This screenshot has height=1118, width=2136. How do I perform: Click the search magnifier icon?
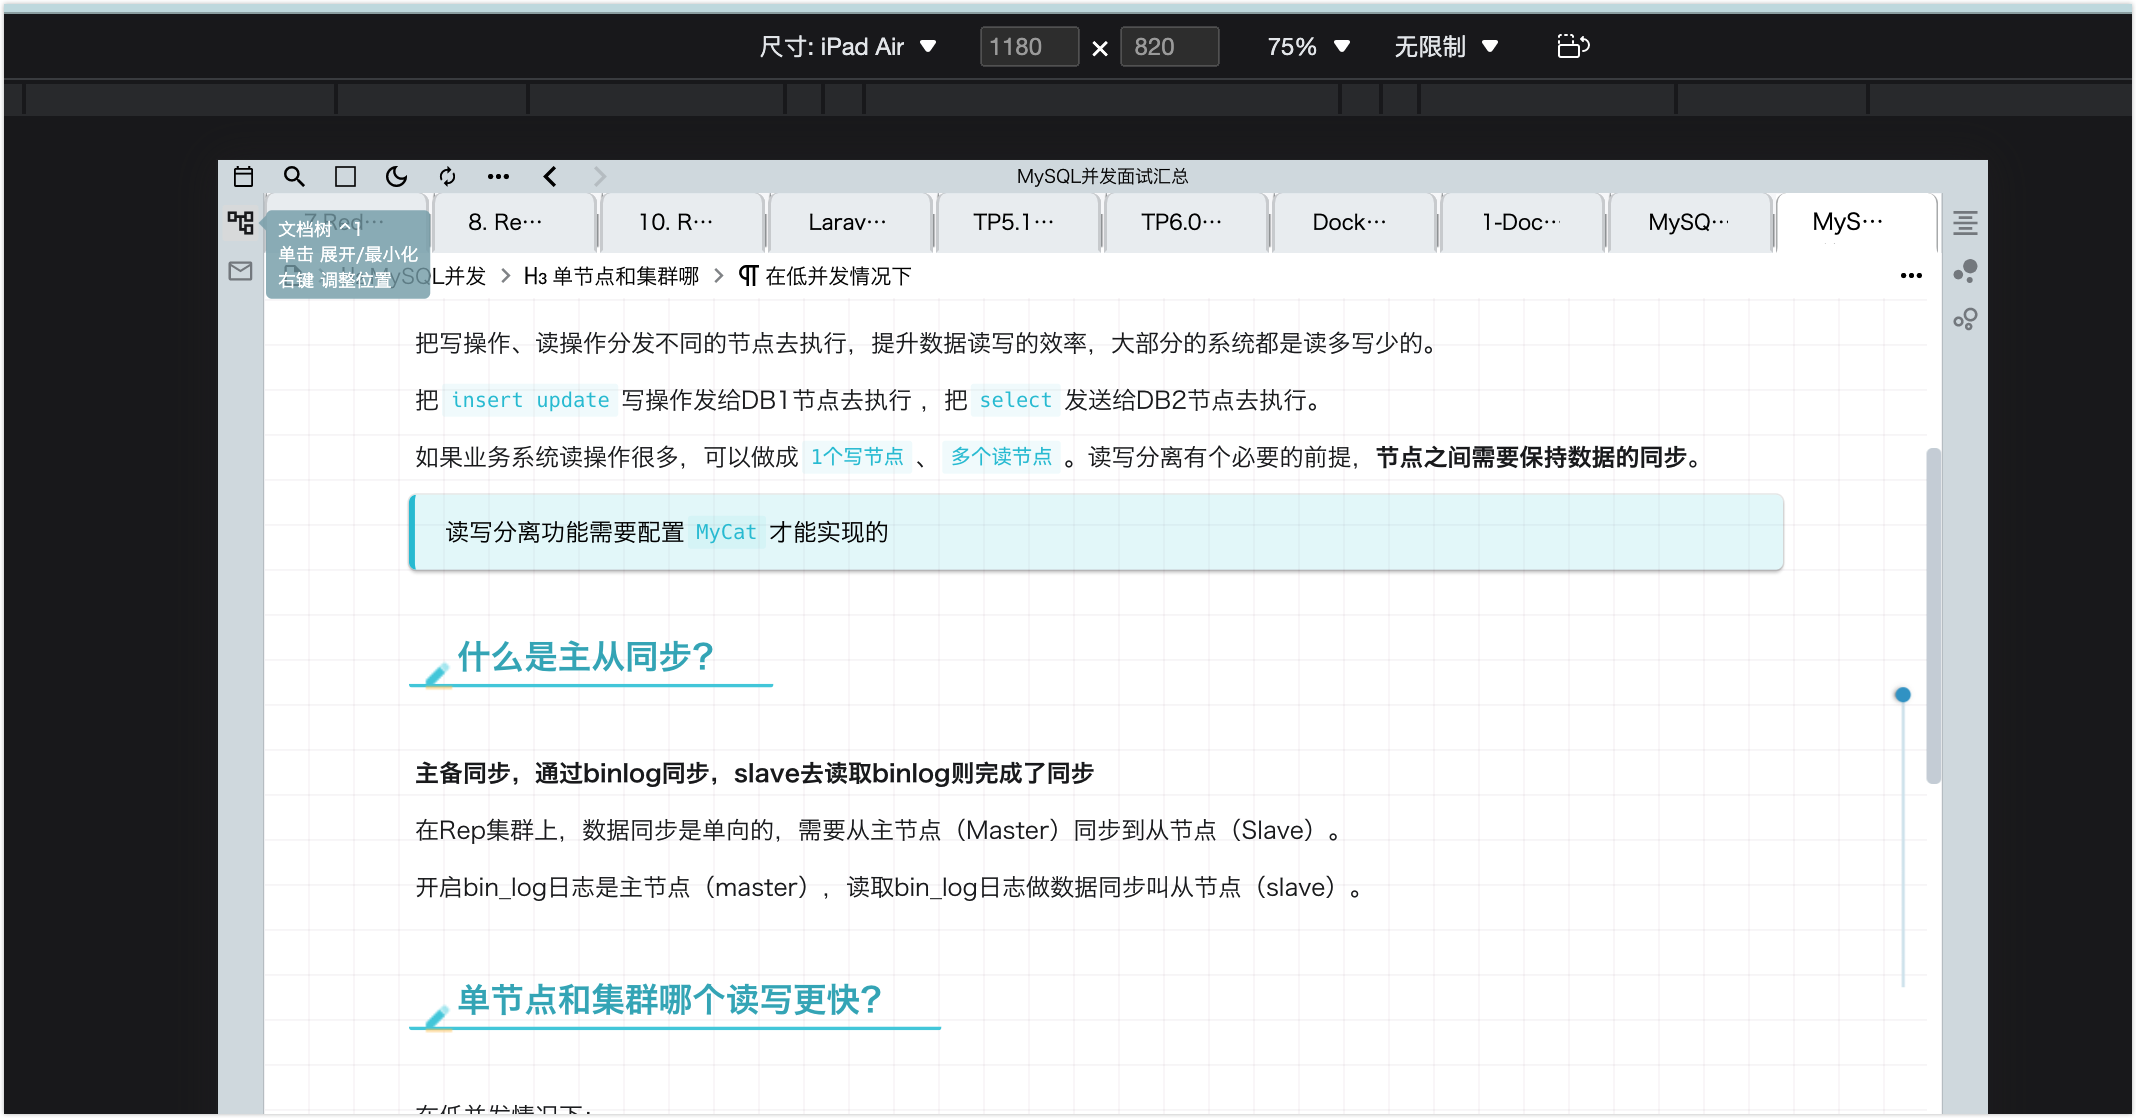(x=294, y=177)
